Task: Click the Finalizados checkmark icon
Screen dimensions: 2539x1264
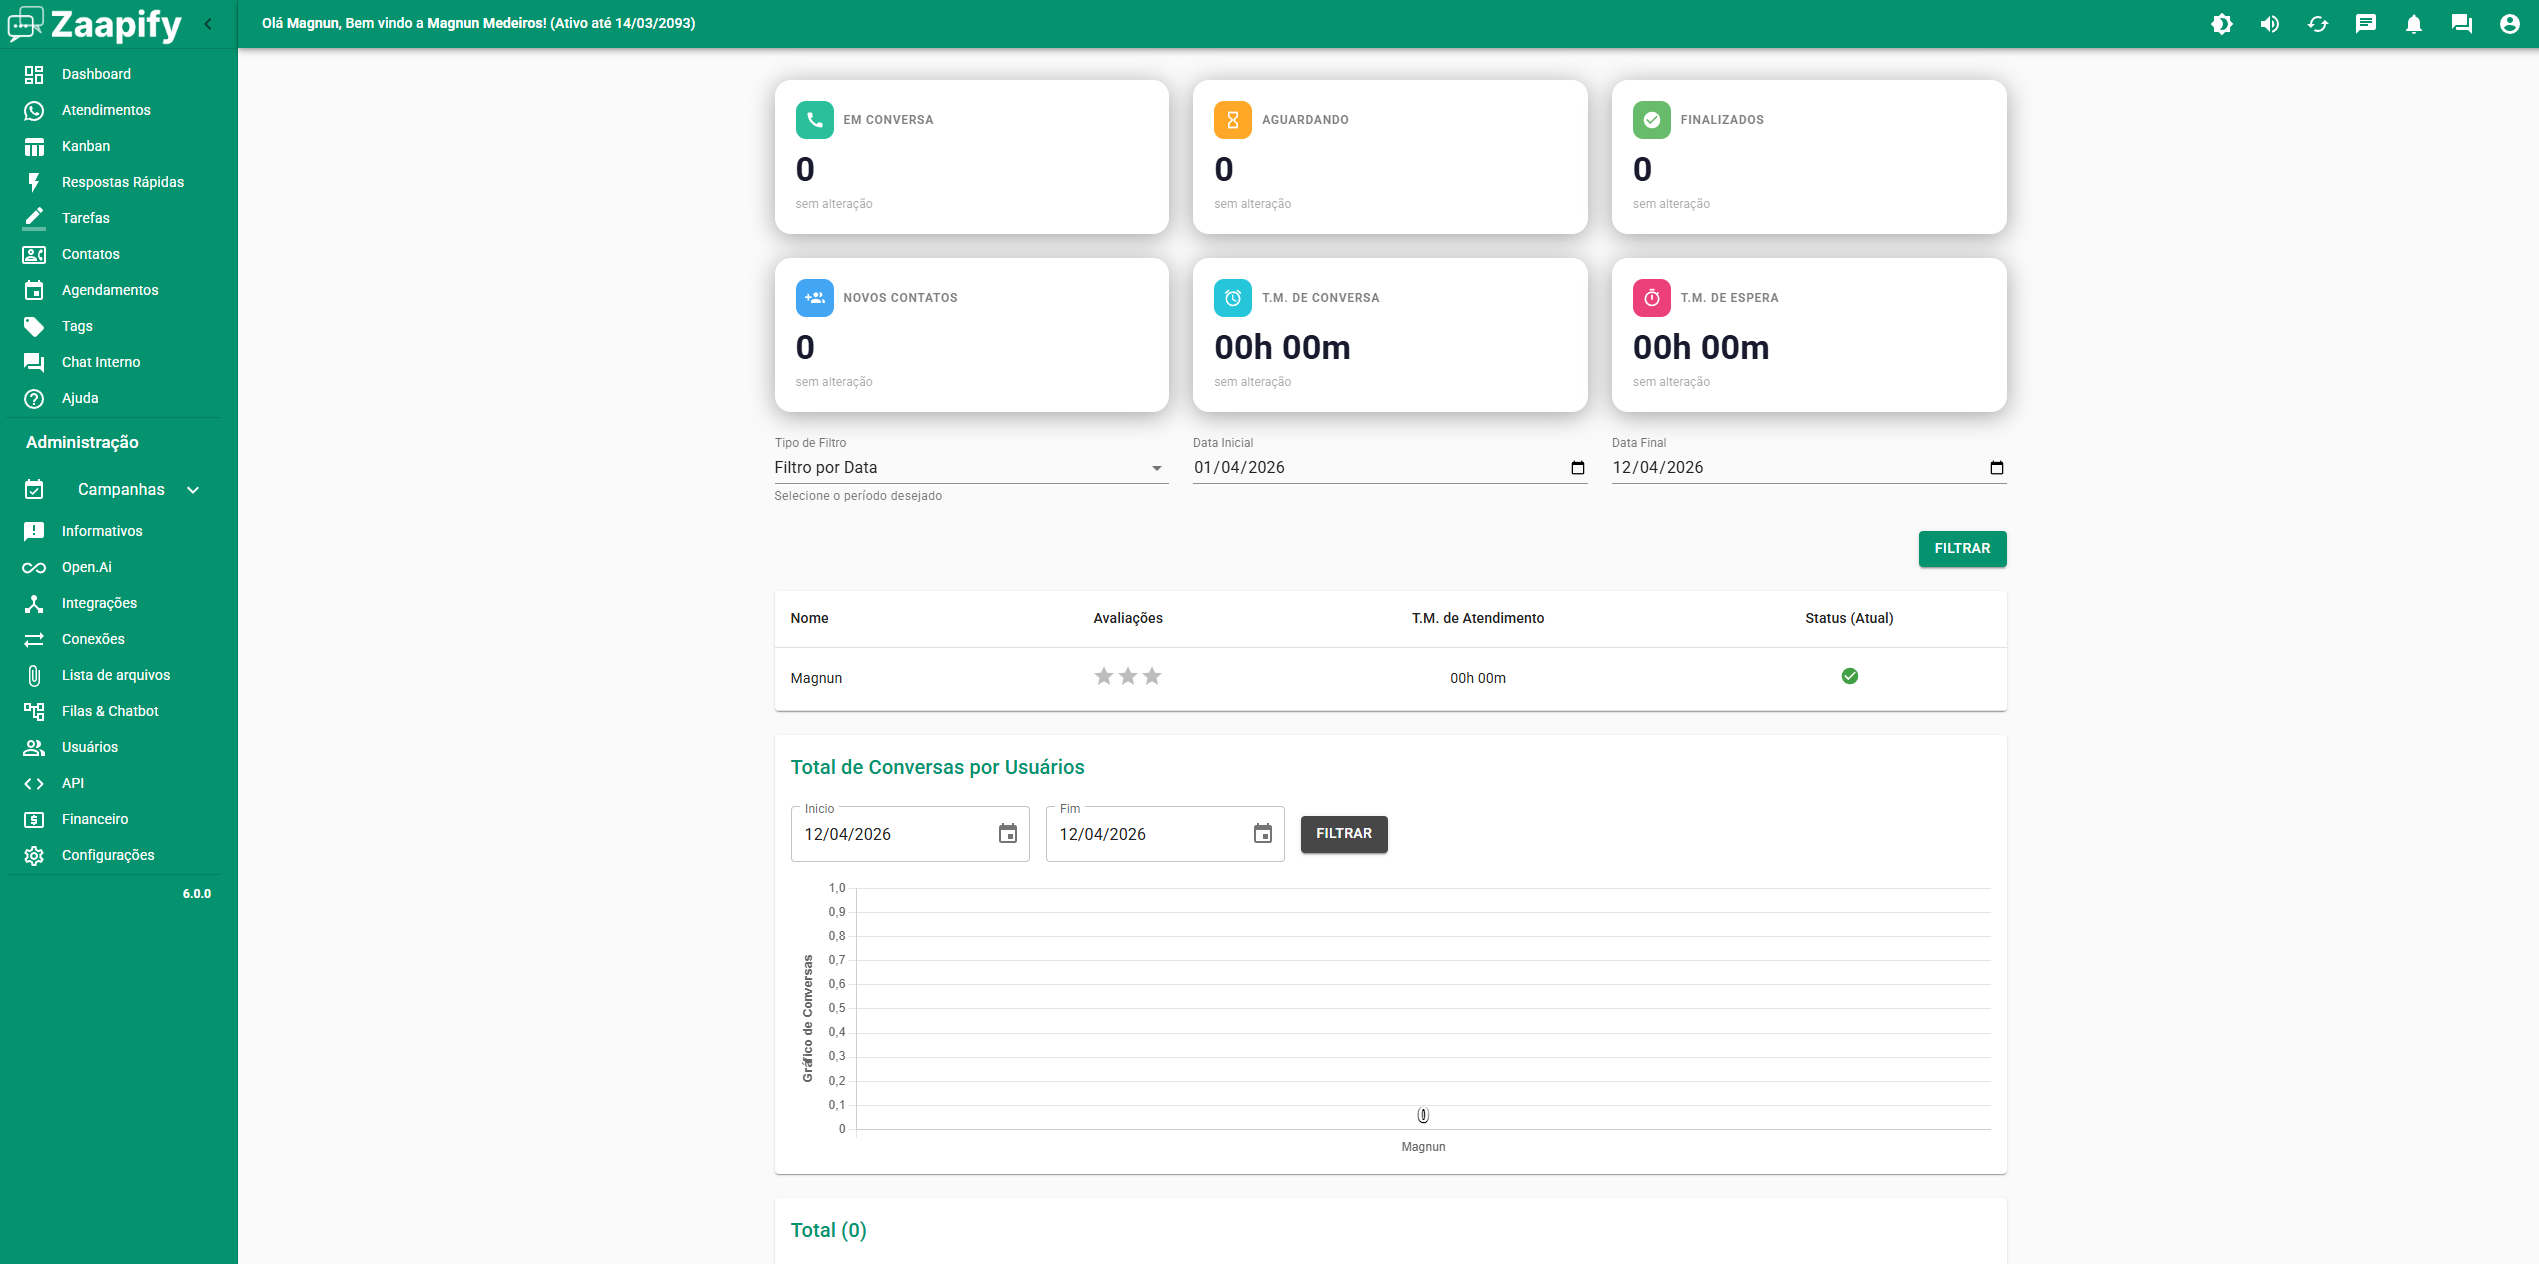Action: [1652, 120]
